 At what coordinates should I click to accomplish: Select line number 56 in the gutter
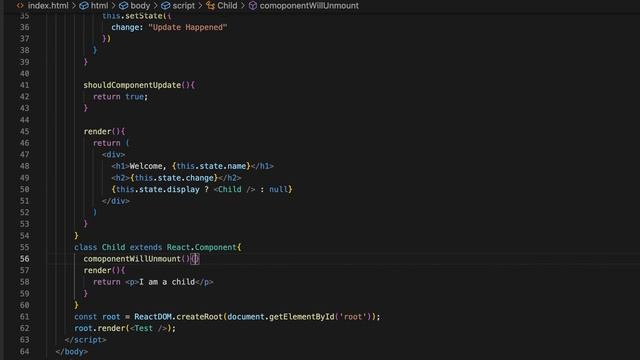pos(24,259)
